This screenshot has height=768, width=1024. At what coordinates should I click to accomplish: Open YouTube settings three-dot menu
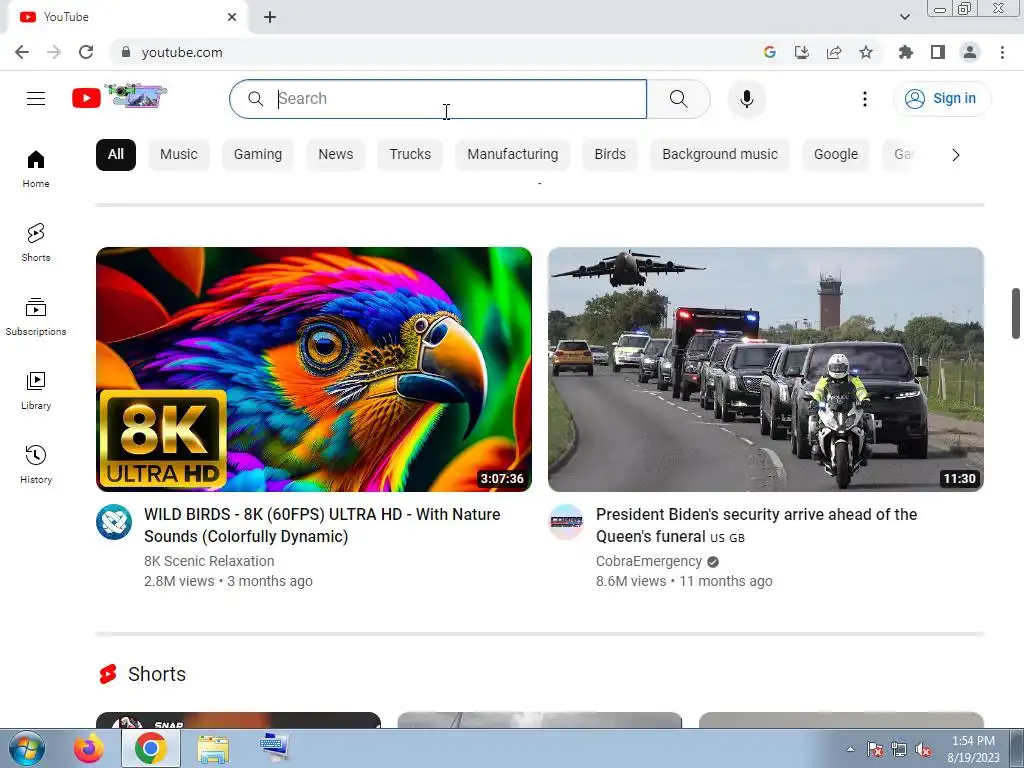coord(865,99)
